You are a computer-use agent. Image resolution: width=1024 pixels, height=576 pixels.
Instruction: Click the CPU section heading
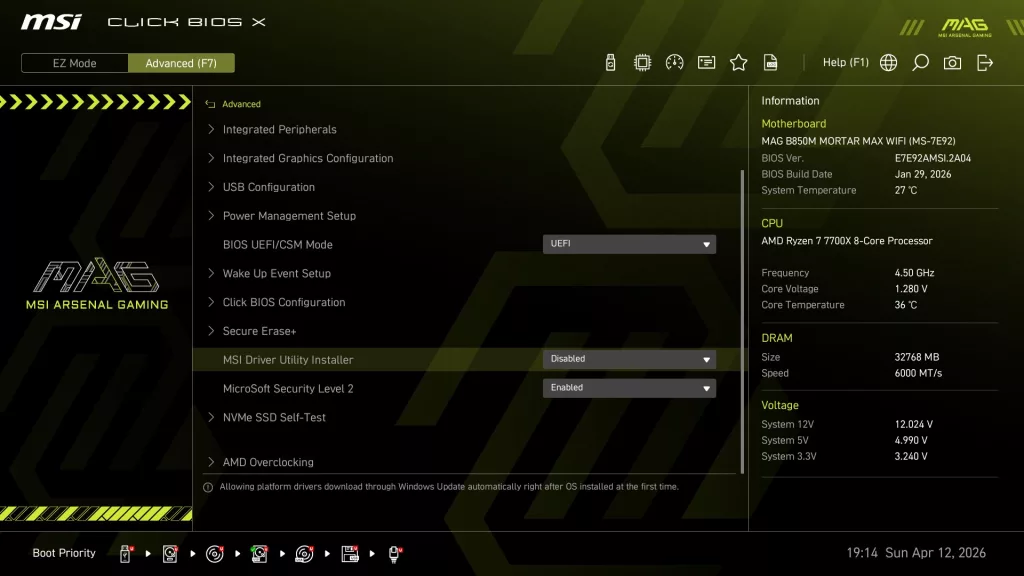click(772, 223)
